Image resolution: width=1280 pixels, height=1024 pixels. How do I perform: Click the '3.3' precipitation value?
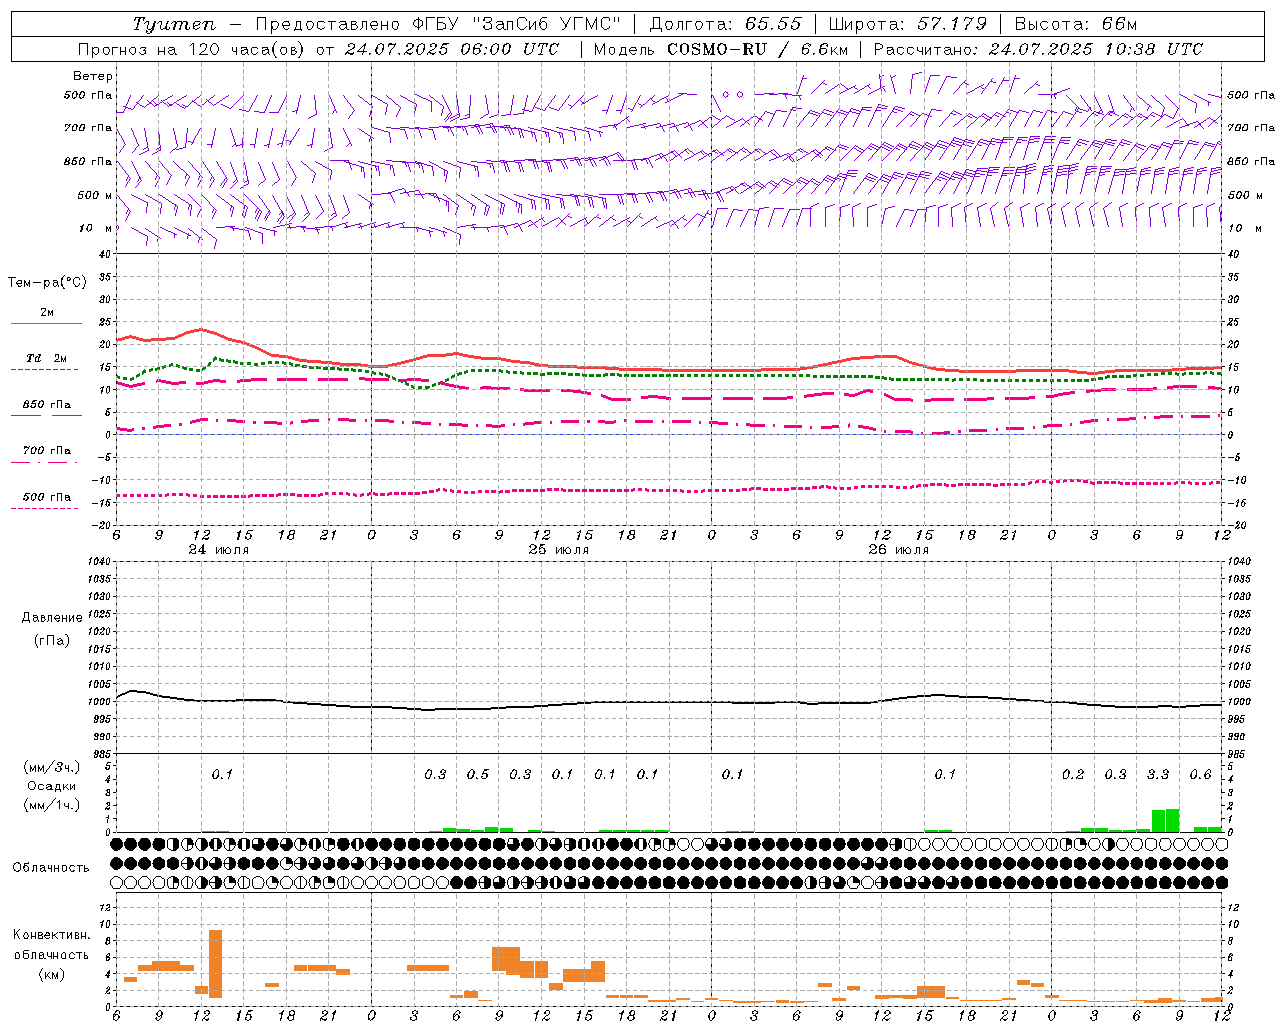(x=1158, y=774)
